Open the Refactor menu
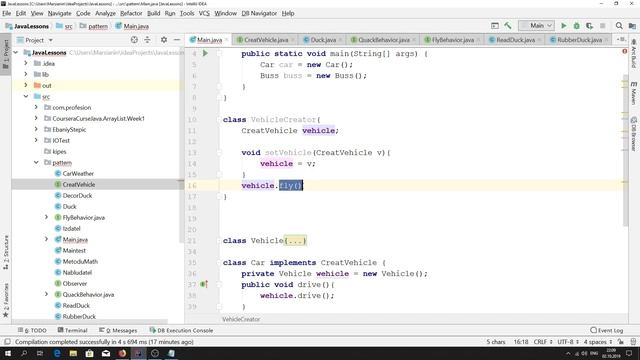Viewport: 640px width, 360px height. click(131, 13)
